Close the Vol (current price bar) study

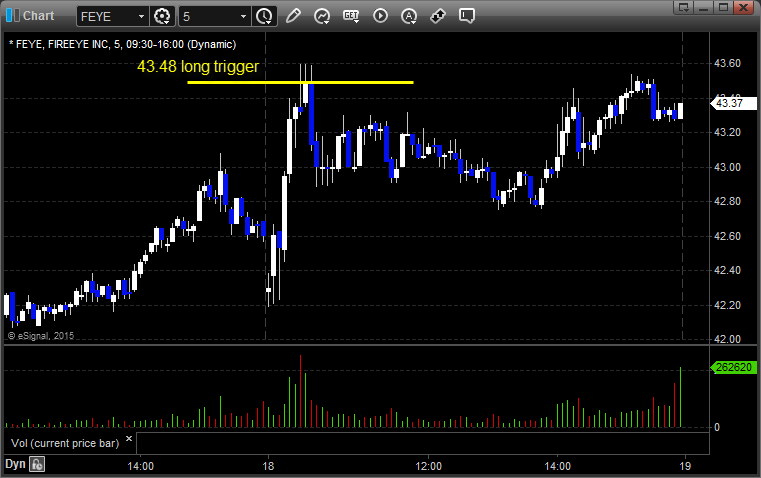[x=129, y=439]
